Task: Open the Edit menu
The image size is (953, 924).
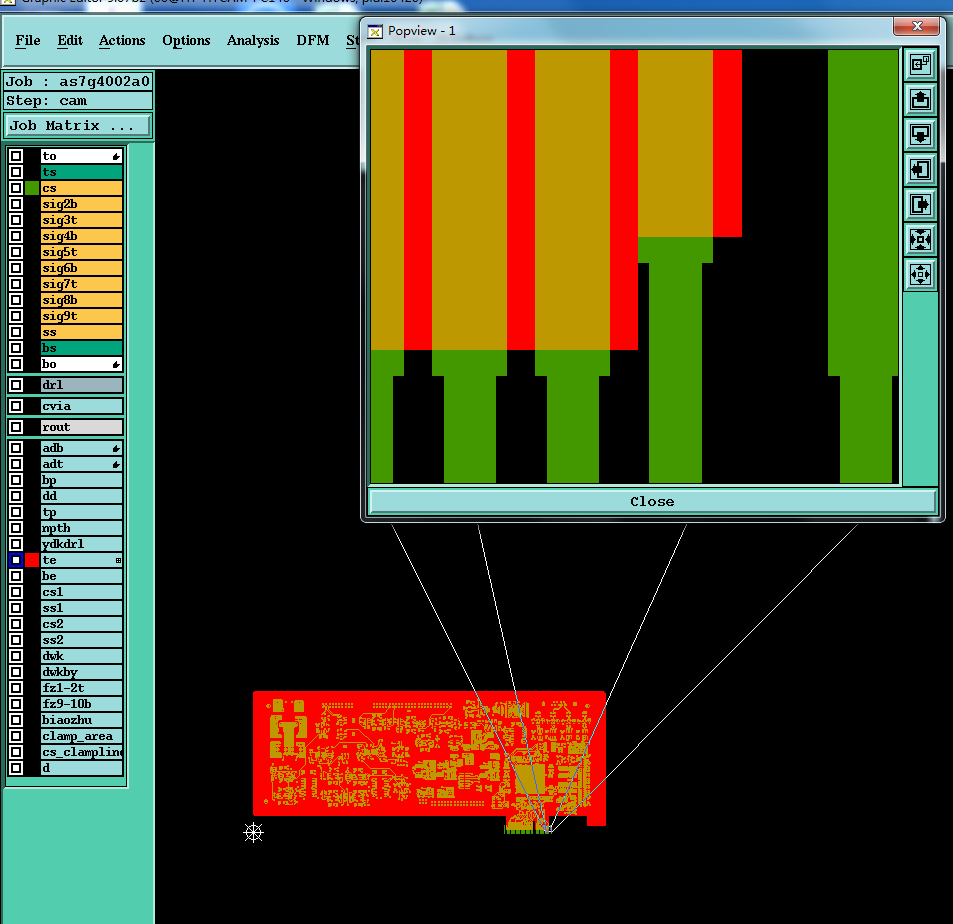Action: [70, 41]
